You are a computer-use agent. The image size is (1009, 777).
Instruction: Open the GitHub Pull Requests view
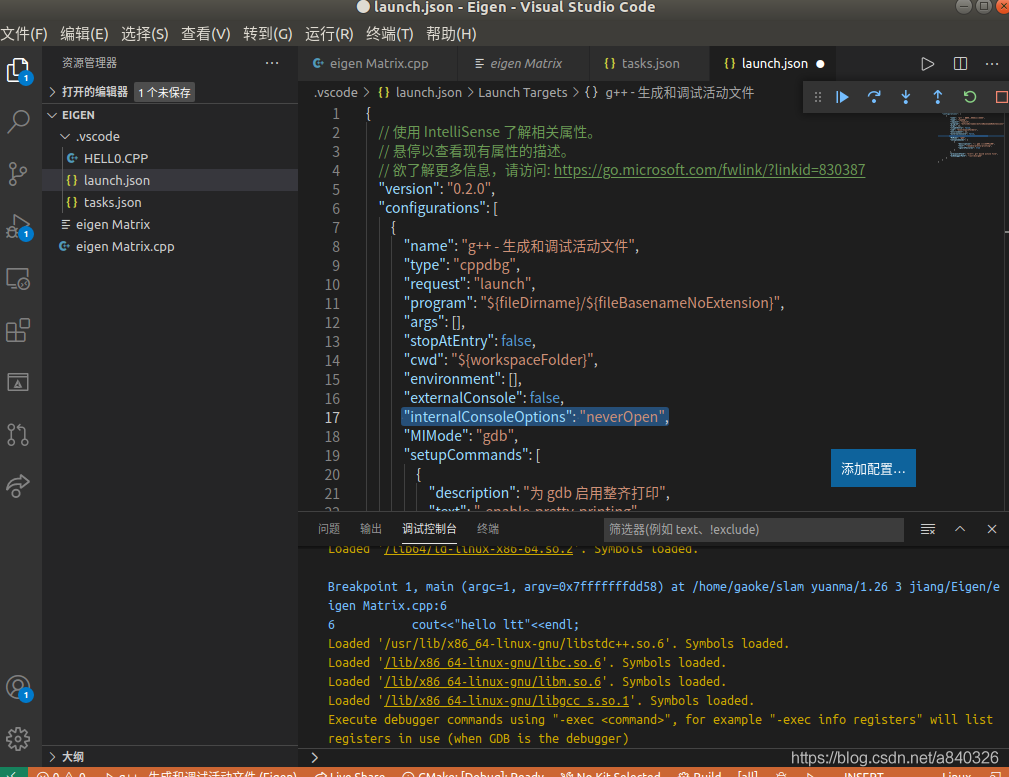click(x=18, y=435)
